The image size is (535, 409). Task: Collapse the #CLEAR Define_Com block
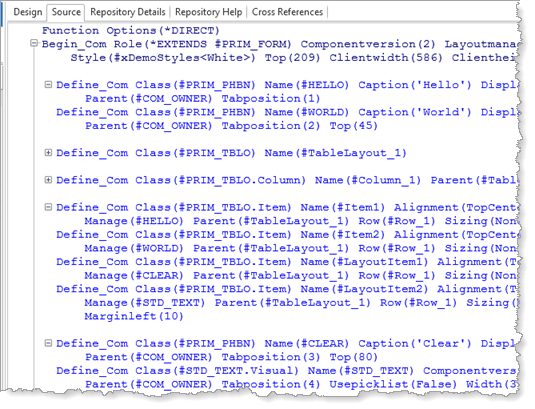pos(48,343)
